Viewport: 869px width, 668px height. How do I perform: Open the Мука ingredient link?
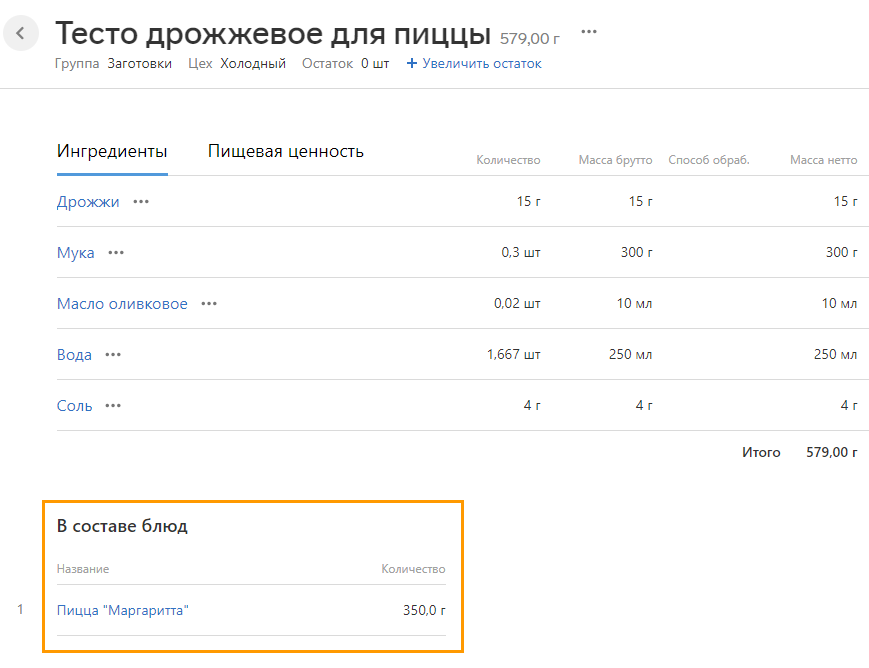click(75, 253)
